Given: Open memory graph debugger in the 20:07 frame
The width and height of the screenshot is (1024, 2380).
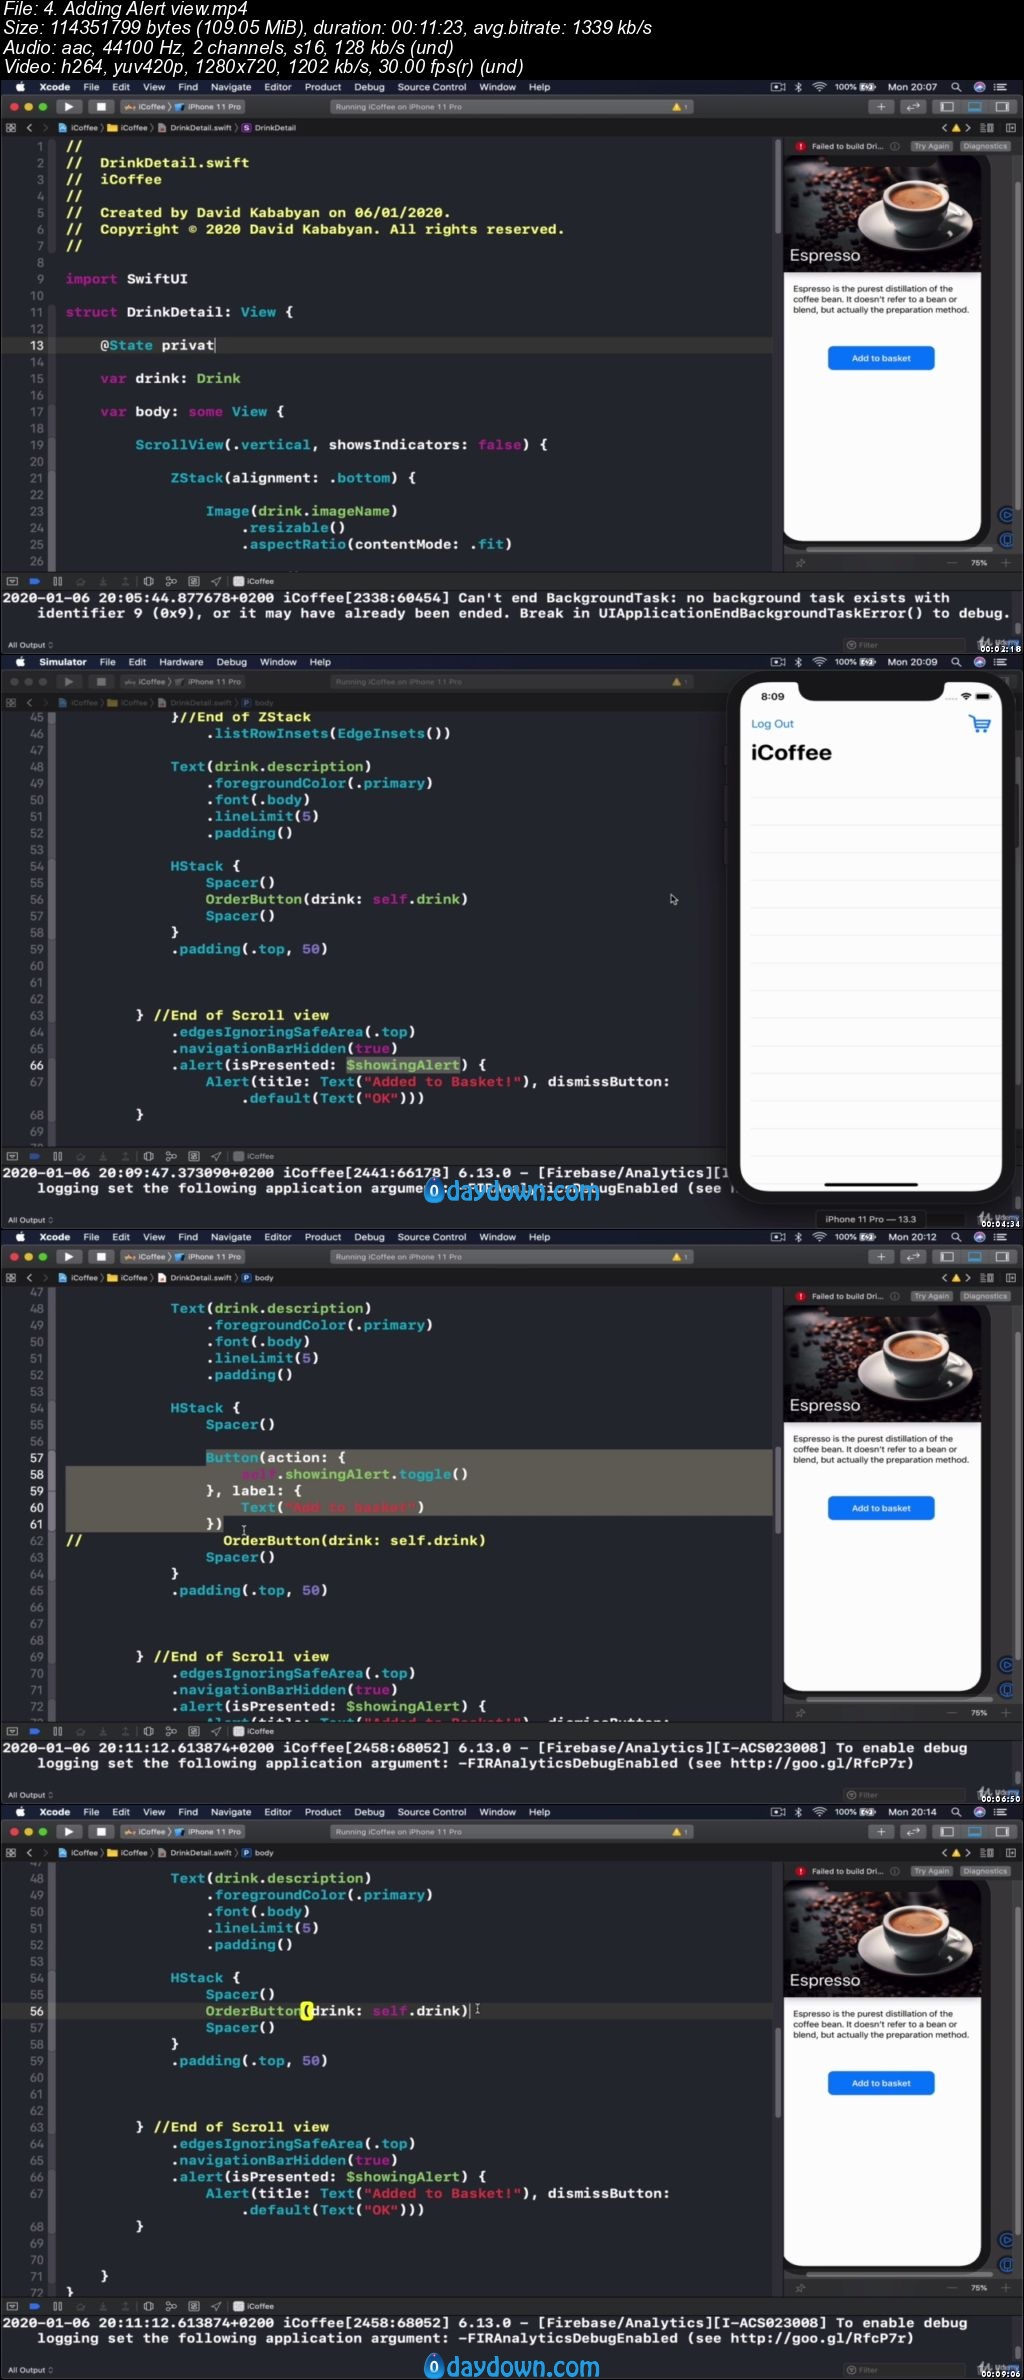Looking at the screenshot, I should pos(171,581).
